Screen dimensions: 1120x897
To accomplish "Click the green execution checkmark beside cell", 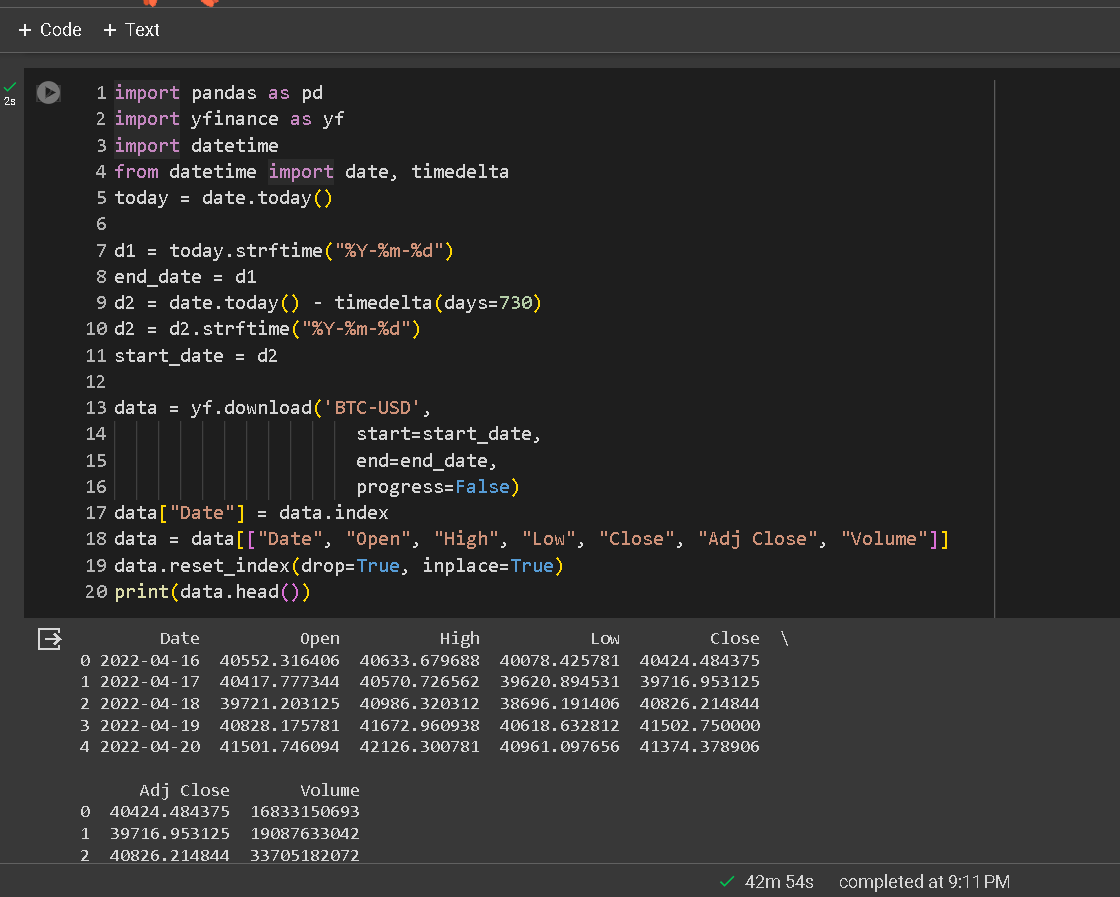I will [10, 87].
